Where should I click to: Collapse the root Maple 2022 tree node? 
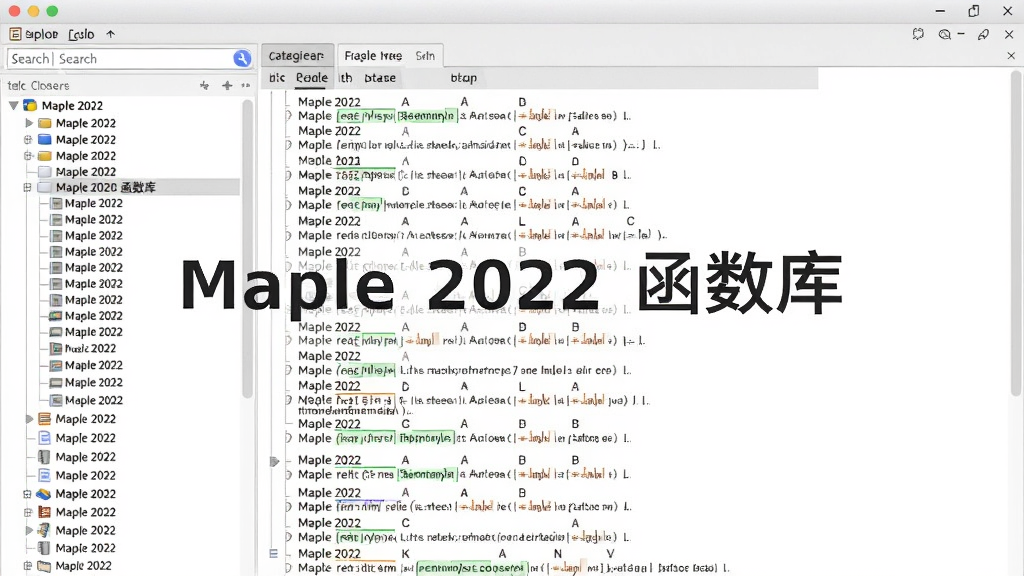point(13,105)
